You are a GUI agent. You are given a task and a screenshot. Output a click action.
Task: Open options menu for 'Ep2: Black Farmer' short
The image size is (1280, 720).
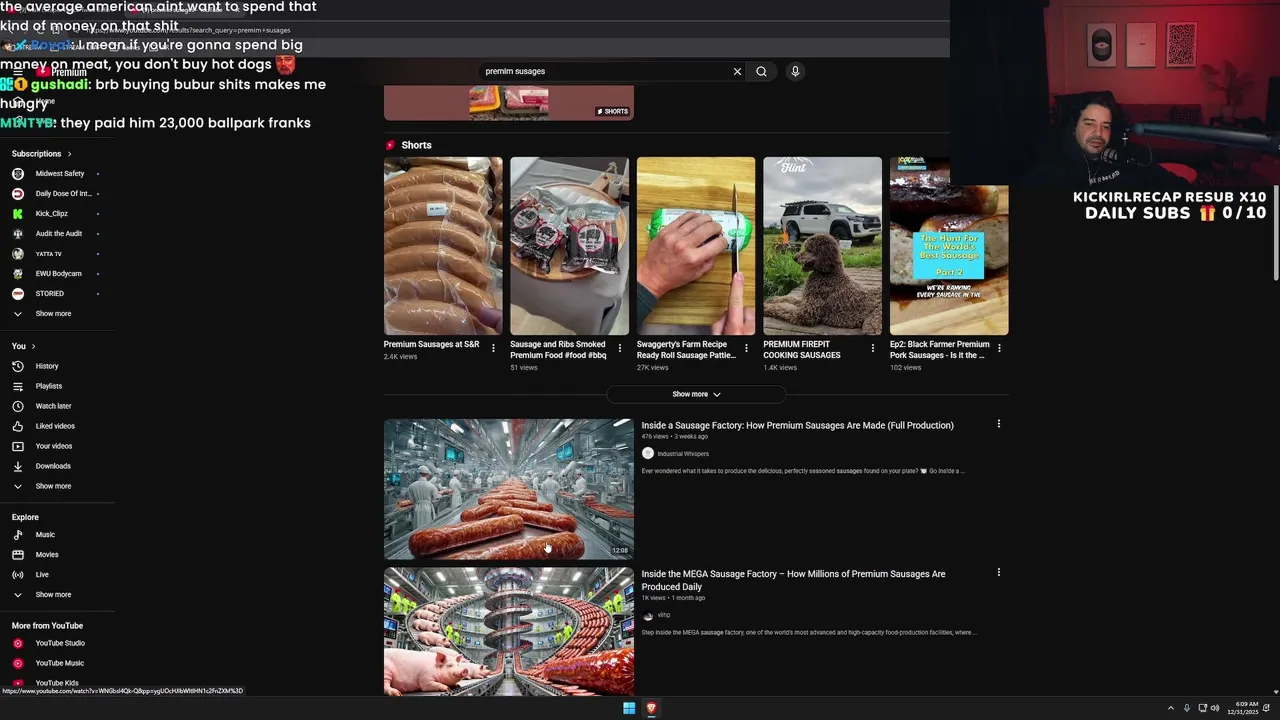(x=999, y=348)
